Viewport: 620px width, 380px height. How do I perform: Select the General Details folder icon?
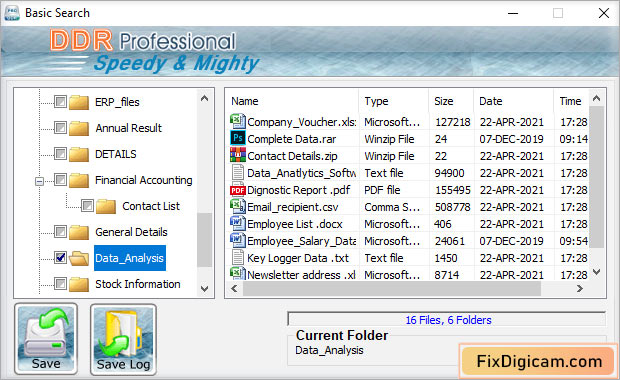coord(79,232)
